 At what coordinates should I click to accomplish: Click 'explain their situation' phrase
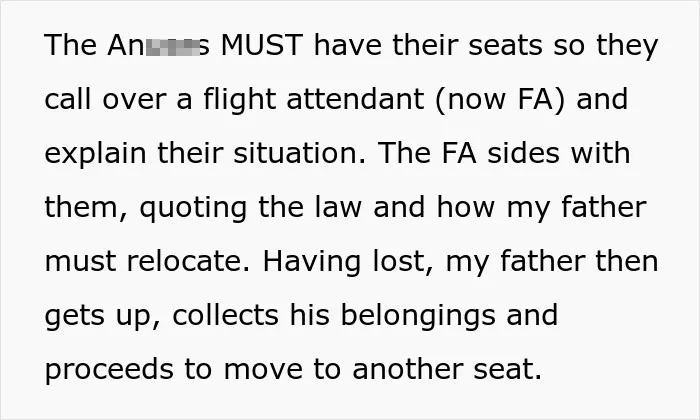tap(202, 154)
